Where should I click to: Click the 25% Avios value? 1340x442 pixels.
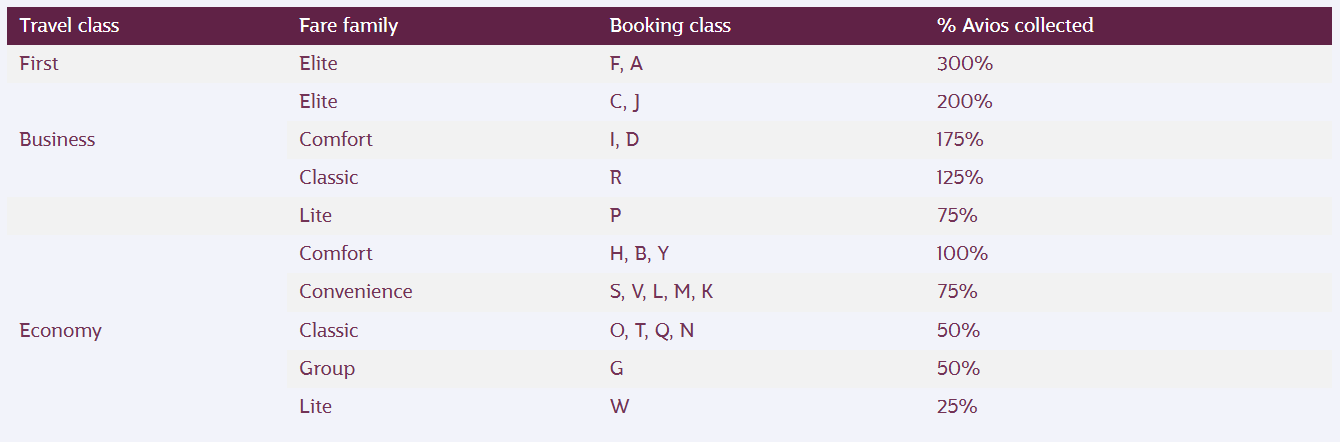pyautogui.click(x=957, y=407)
